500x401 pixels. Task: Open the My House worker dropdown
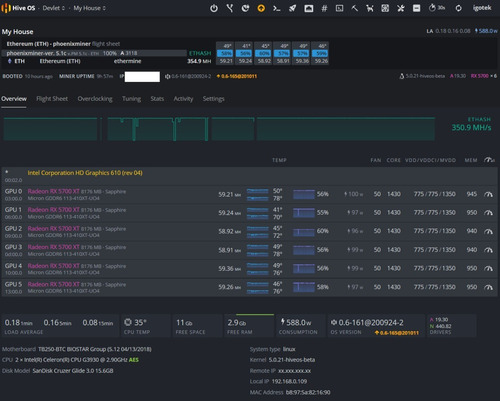coord(89,8)
